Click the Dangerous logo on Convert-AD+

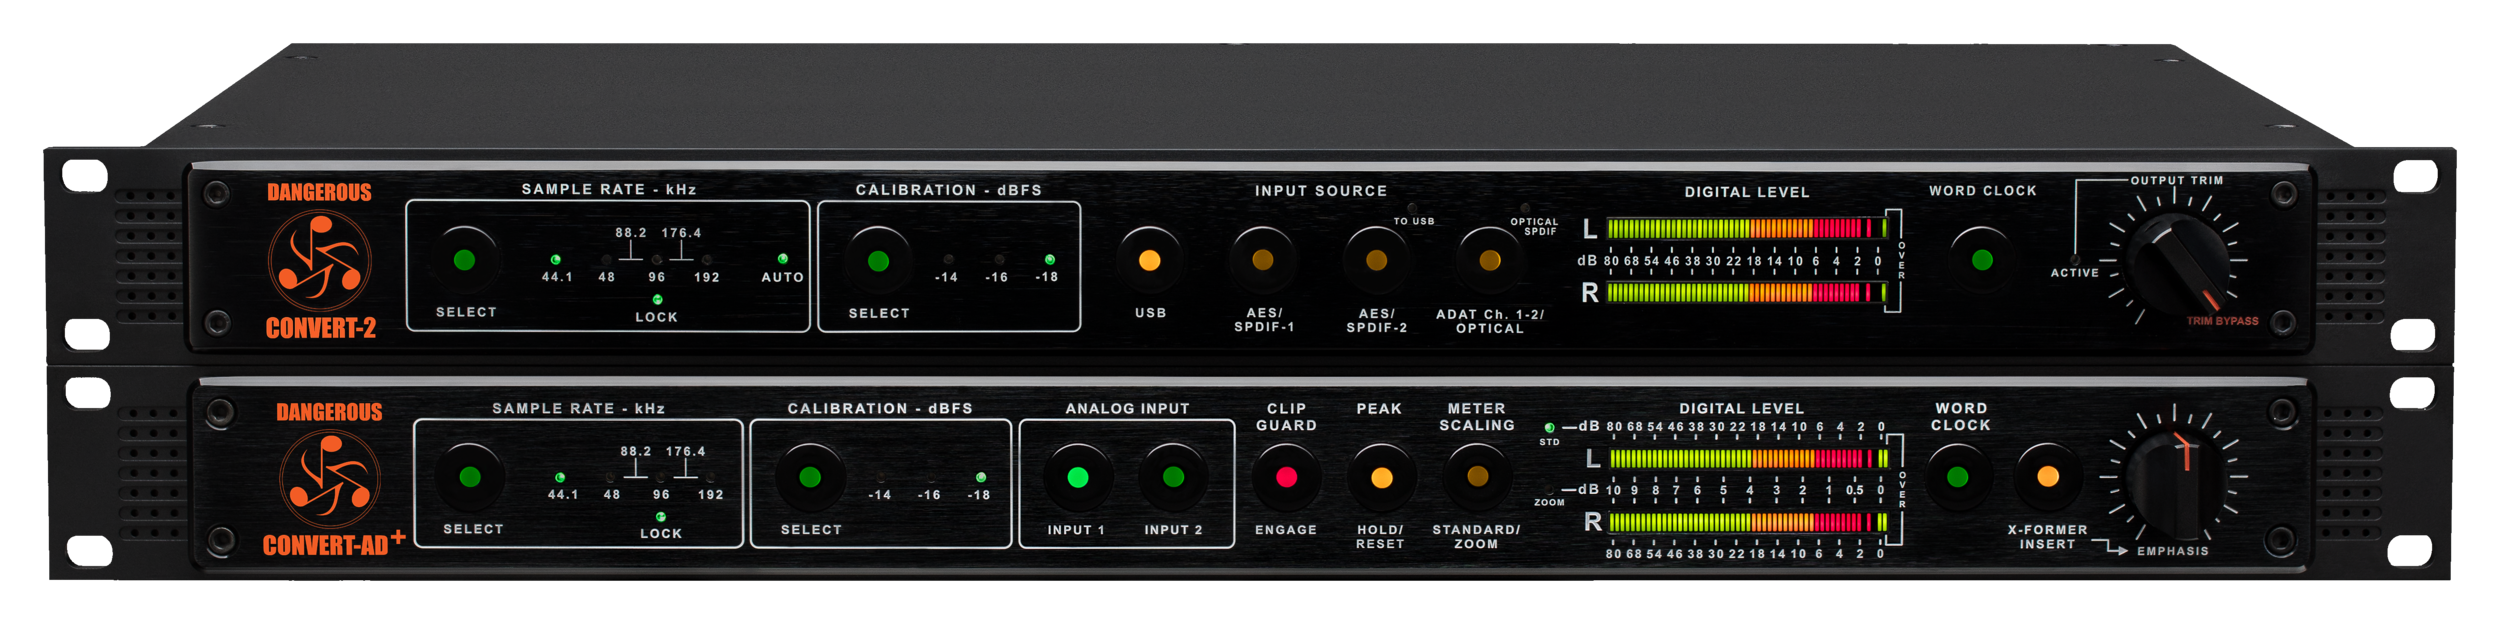pos(330,480)
